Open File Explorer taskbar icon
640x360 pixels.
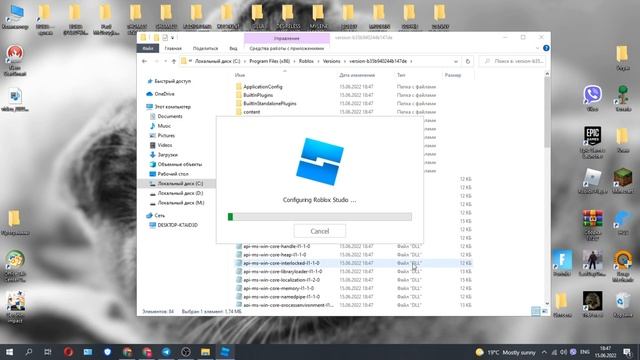(205, 351)
